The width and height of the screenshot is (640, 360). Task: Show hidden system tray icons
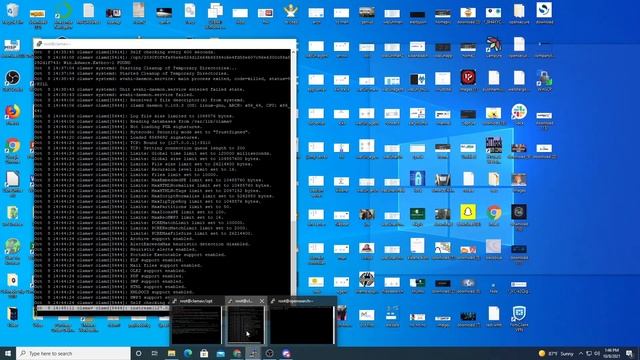tap(581, 353)
